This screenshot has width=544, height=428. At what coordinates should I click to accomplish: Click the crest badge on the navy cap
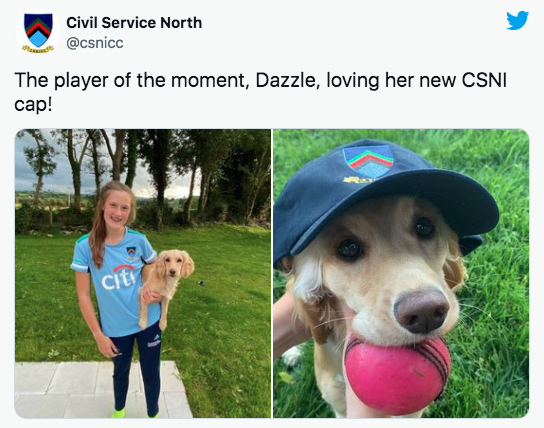tap(368, 161)
